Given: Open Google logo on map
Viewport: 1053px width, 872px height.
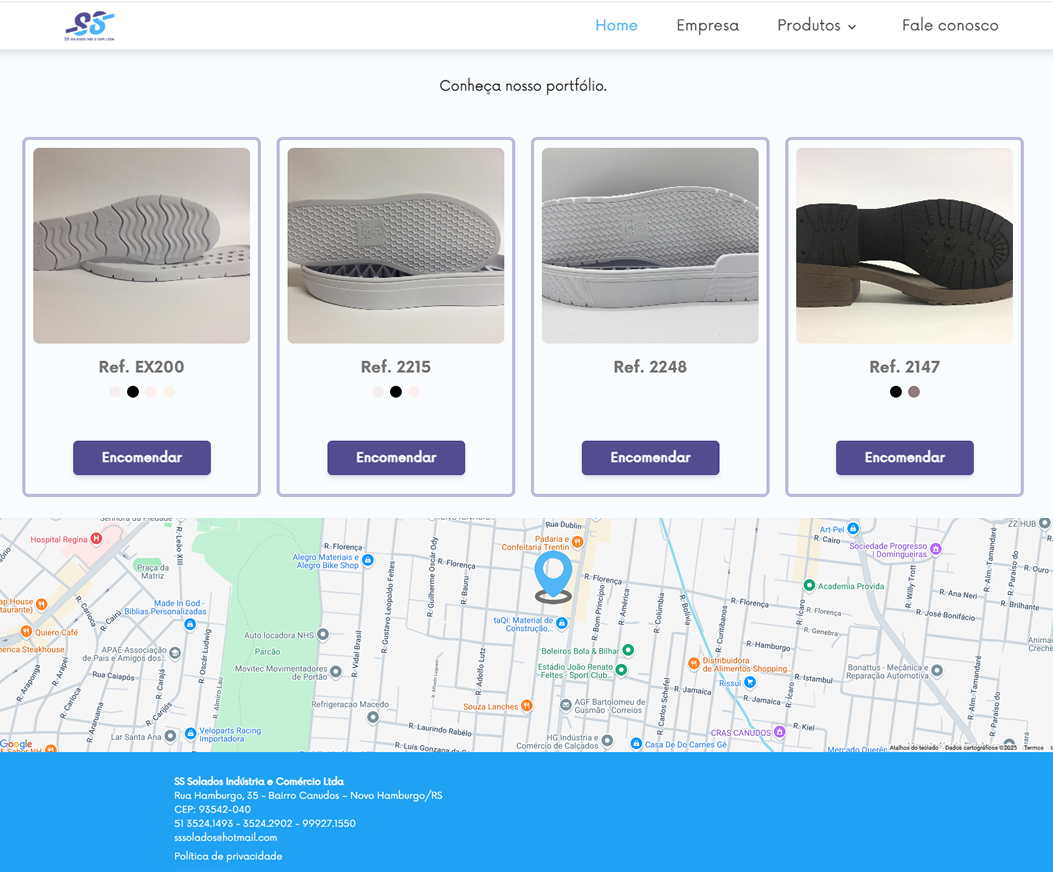Looking at the screenshot, I should tap(16, 744).
